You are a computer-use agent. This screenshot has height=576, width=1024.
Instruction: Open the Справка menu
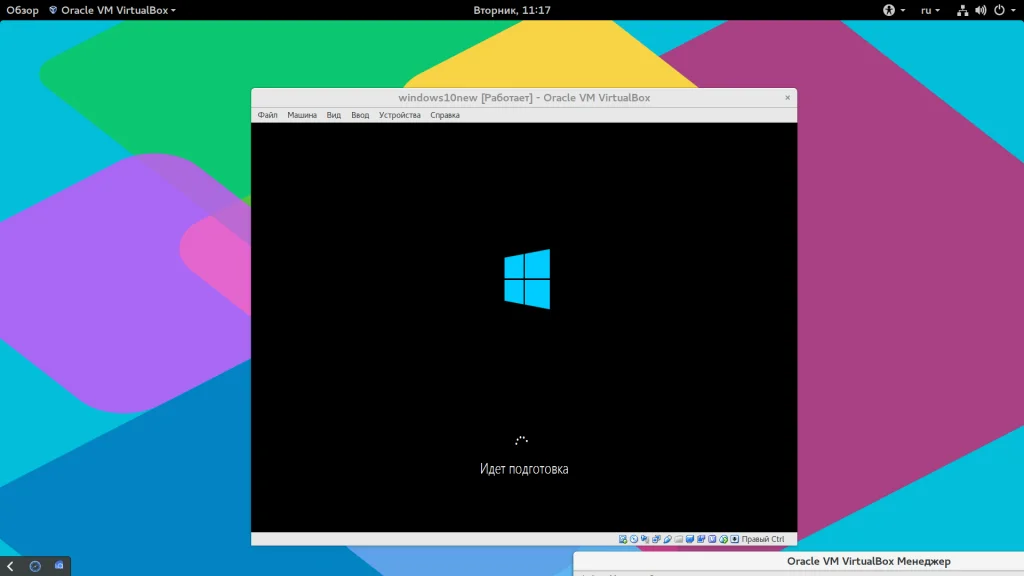[445, 115]
